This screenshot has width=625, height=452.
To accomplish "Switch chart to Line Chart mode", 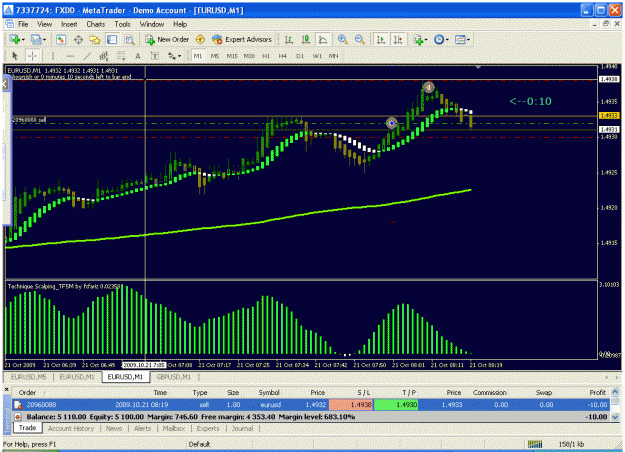I will pos(322,39).
